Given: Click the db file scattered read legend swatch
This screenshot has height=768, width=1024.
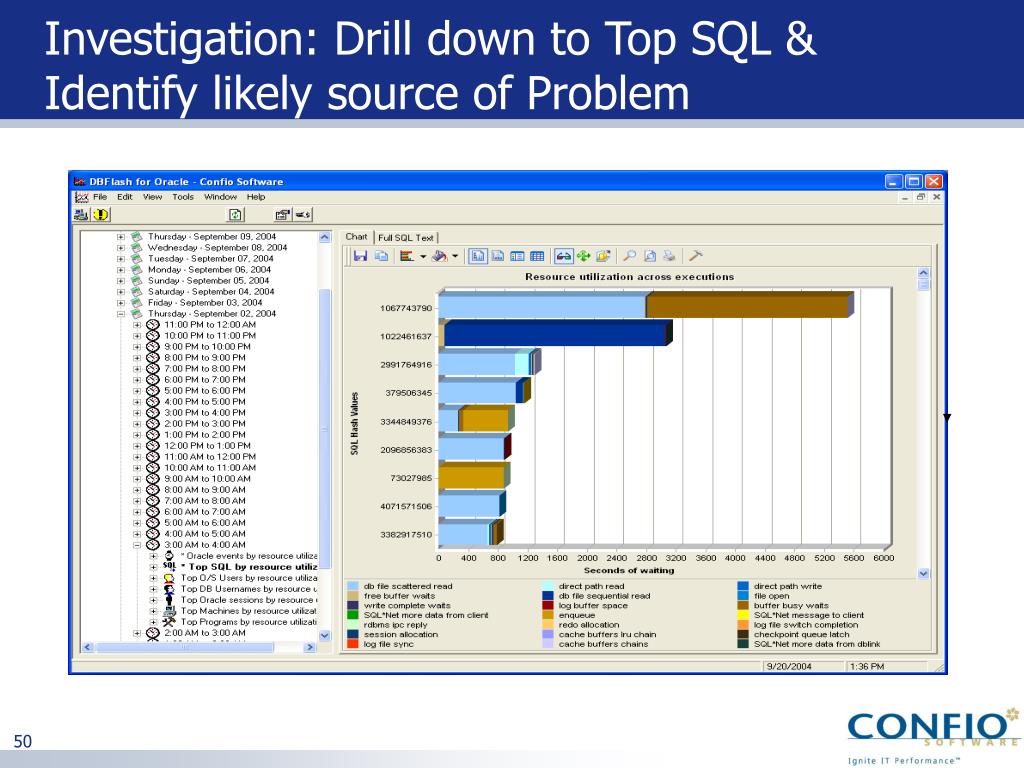Looking at the screenshot, I should [353, 586].
